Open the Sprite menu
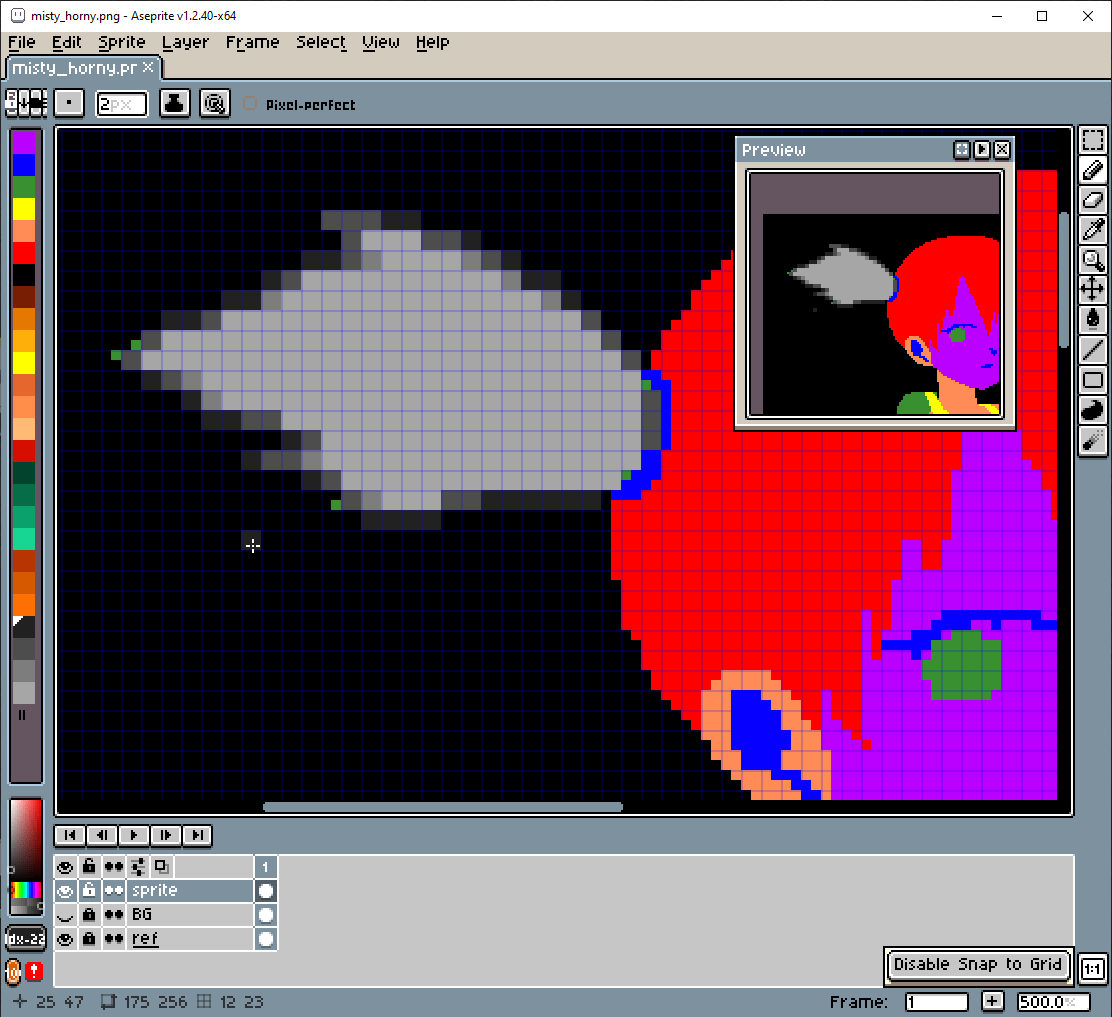 (x=122, y=42)
